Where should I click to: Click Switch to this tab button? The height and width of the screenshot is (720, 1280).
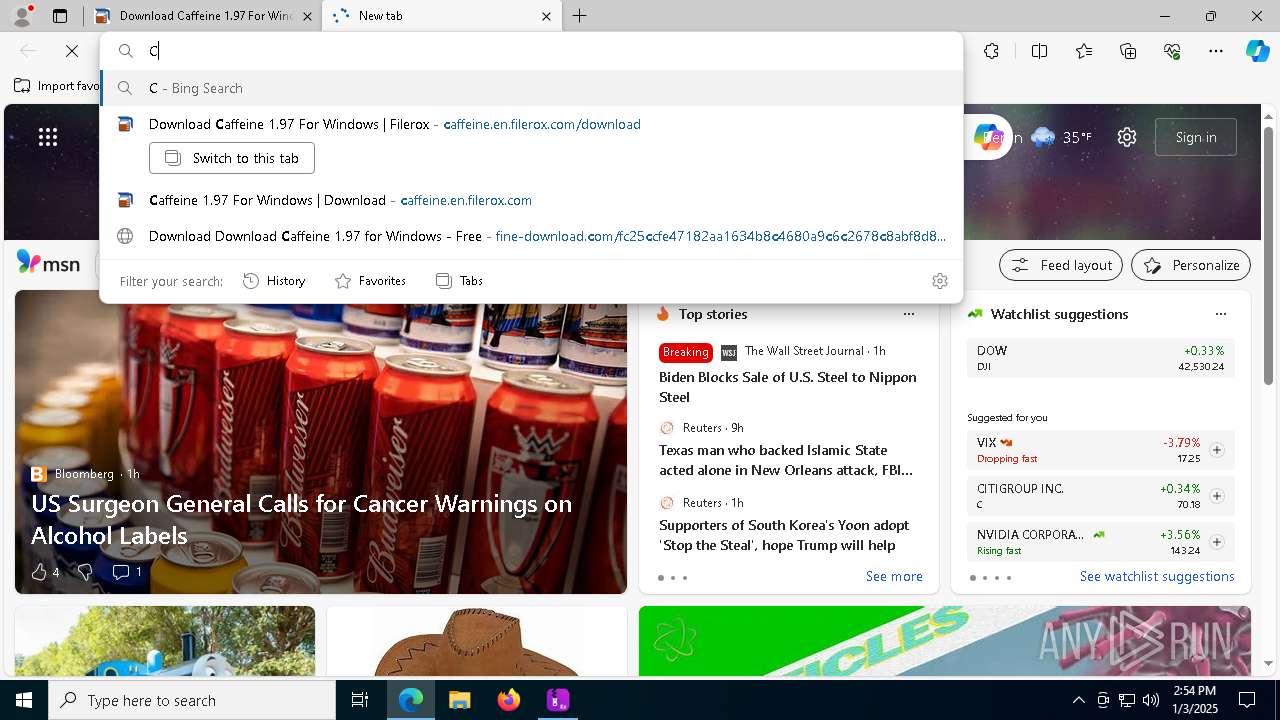point(232,158)
